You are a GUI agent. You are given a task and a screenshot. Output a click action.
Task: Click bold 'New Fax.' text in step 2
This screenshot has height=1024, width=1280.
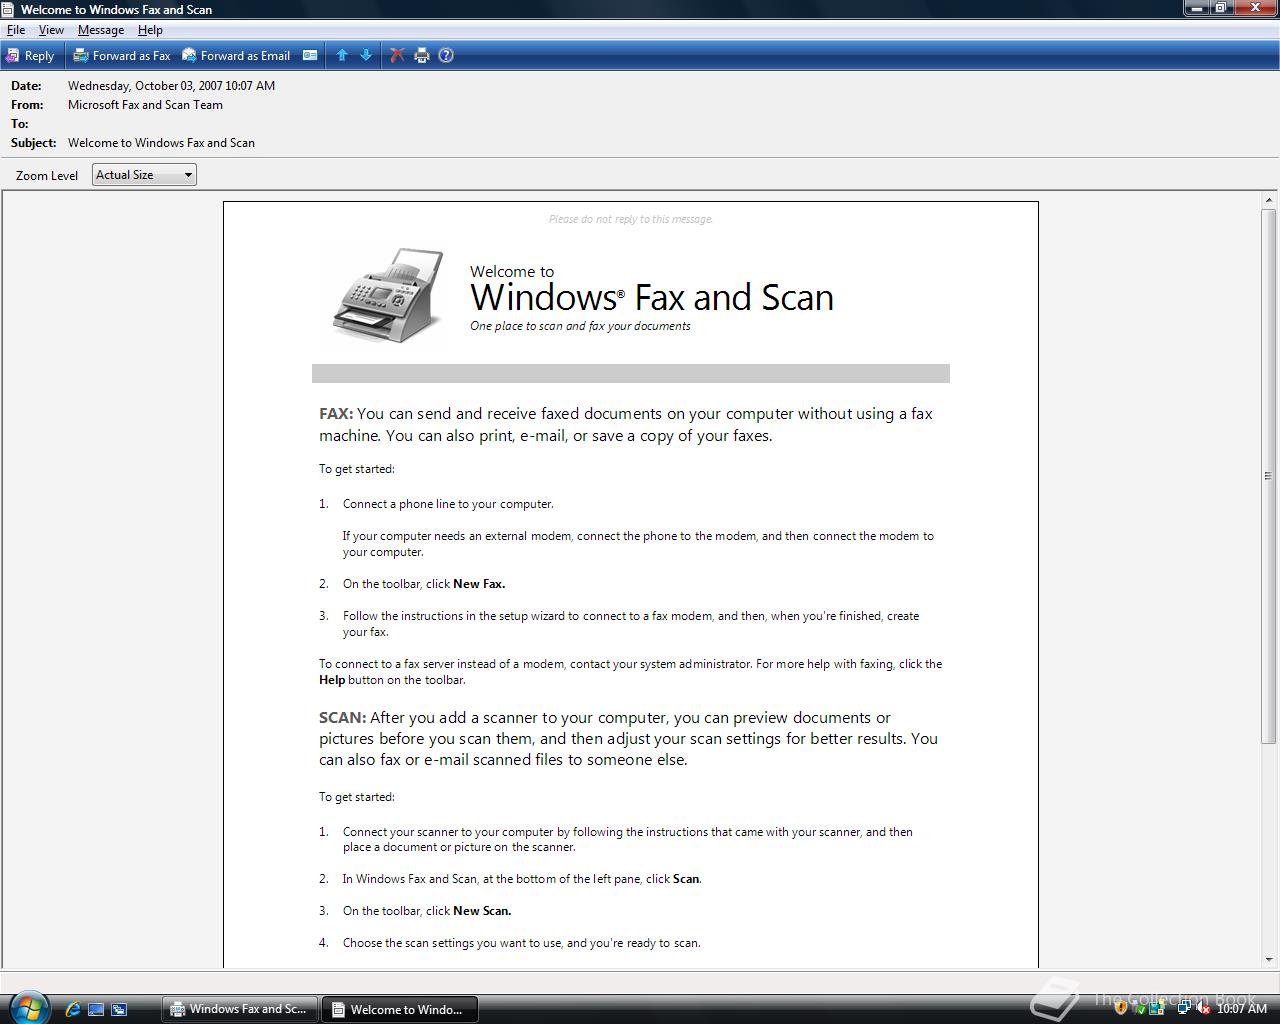[479, 584]
